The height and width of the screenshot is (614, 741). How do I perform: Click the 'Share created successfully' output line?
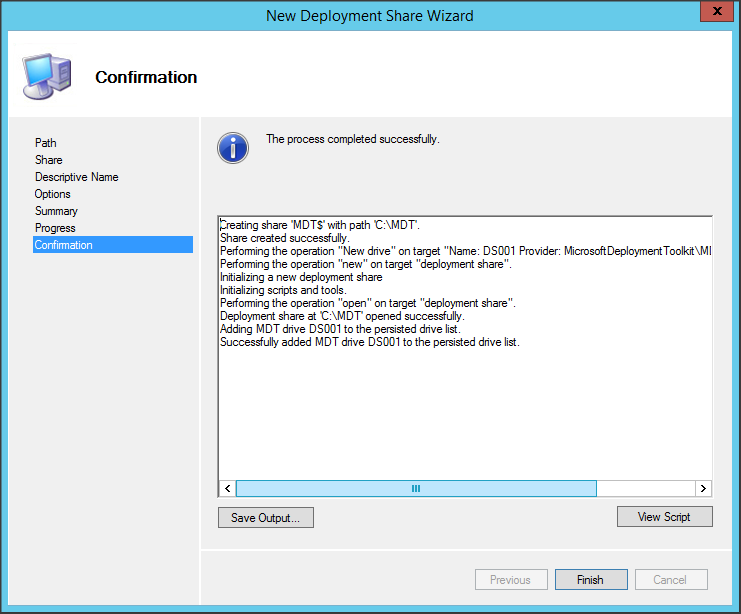[x=285, y=239]
